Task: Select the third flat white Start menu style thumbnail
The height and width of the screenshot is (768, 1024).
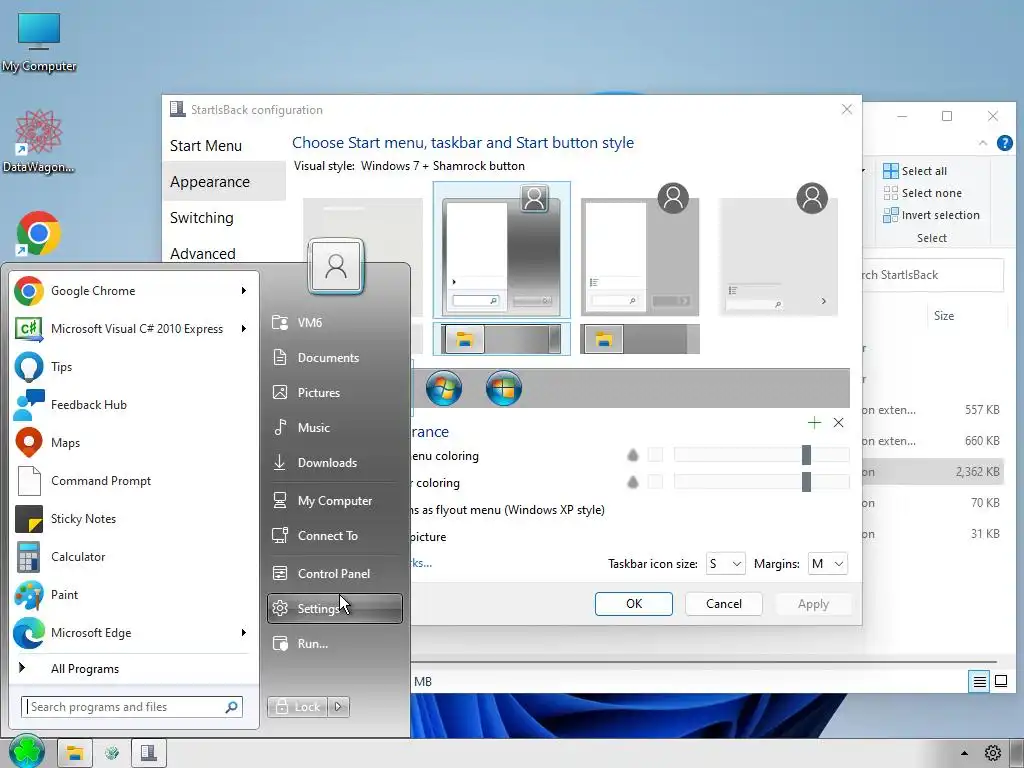Action: 640,250
